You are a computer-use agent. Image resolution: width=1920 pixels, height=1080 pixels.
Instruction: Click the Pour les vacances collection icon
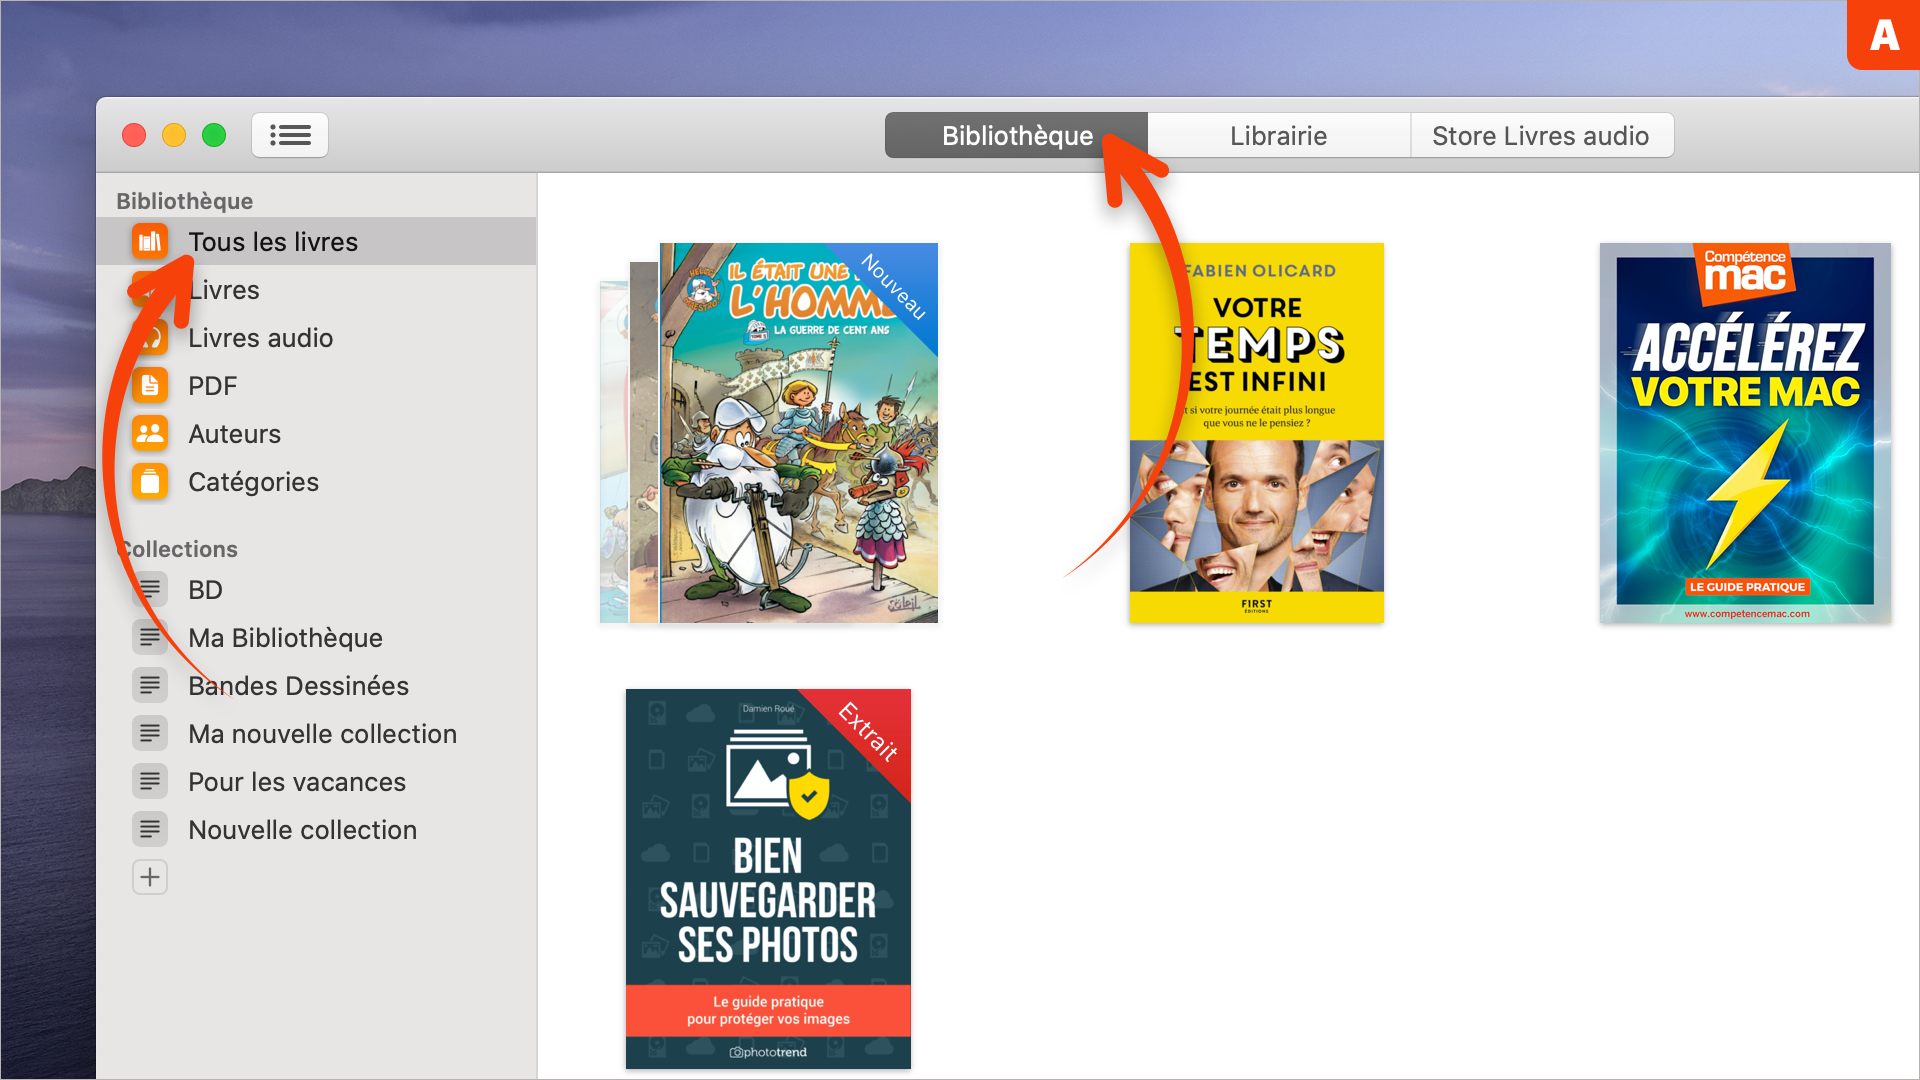tap(150, 781)
